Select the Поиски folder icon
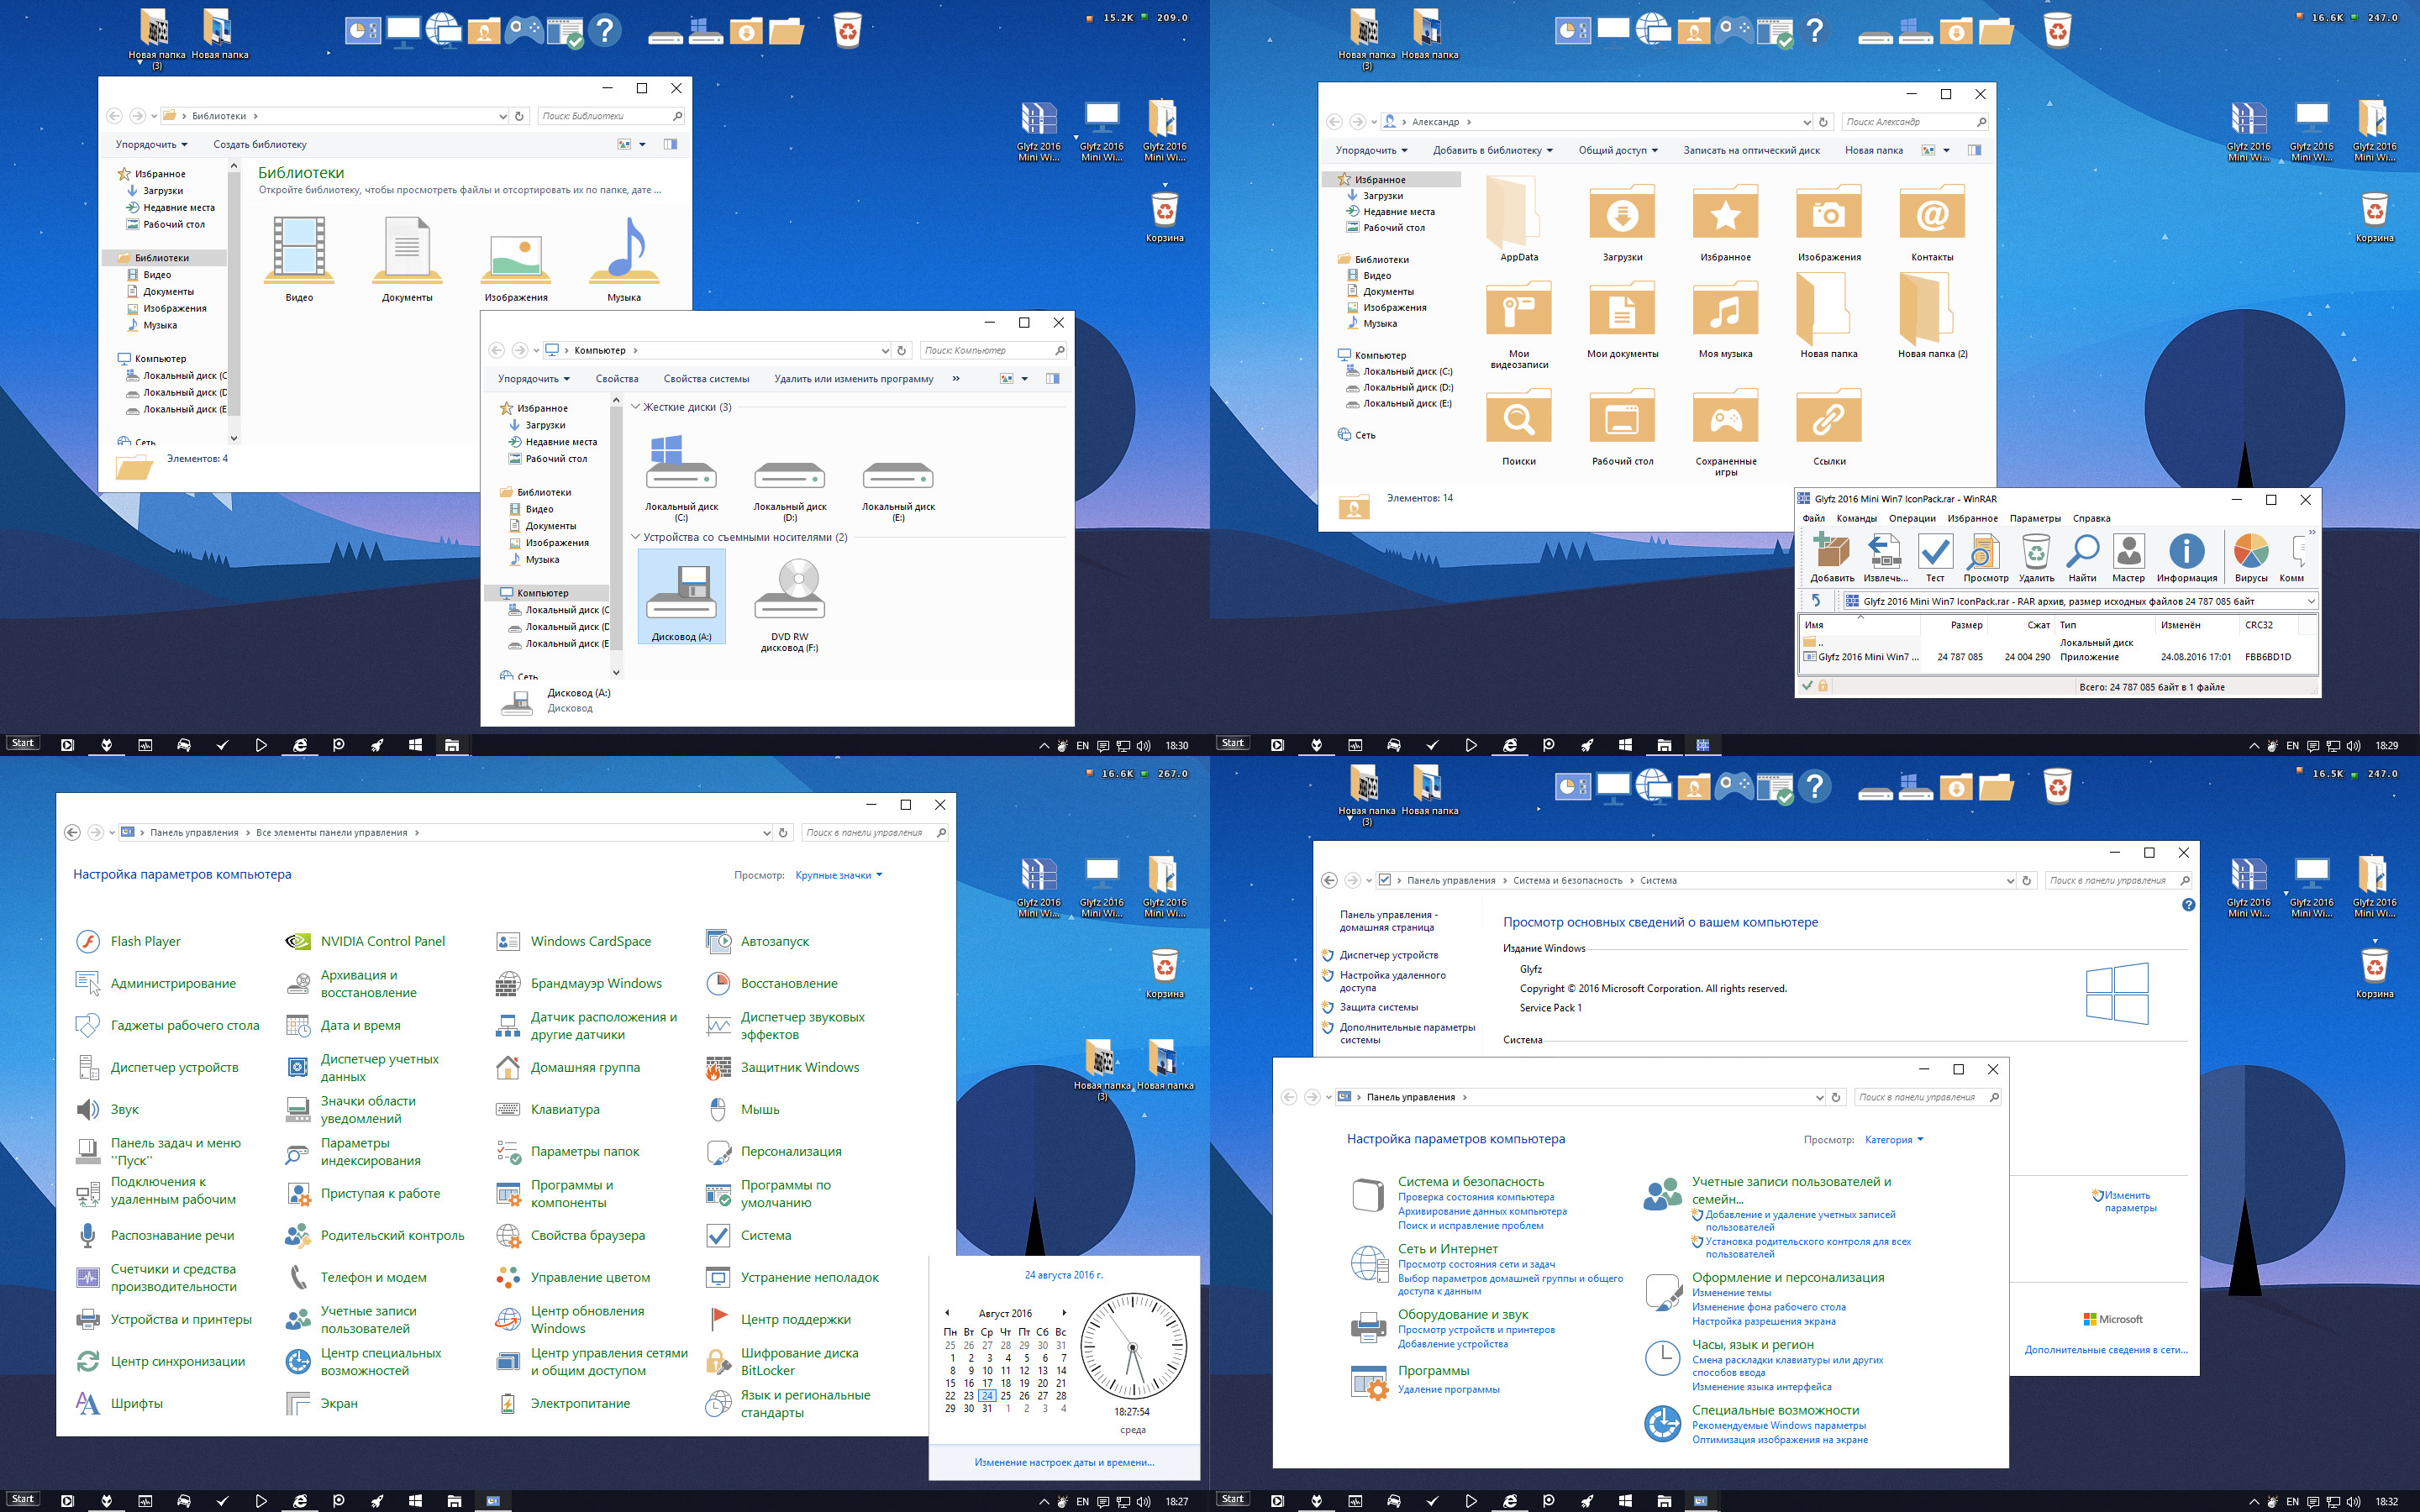The image size is (2420, 1512). 1518,426
